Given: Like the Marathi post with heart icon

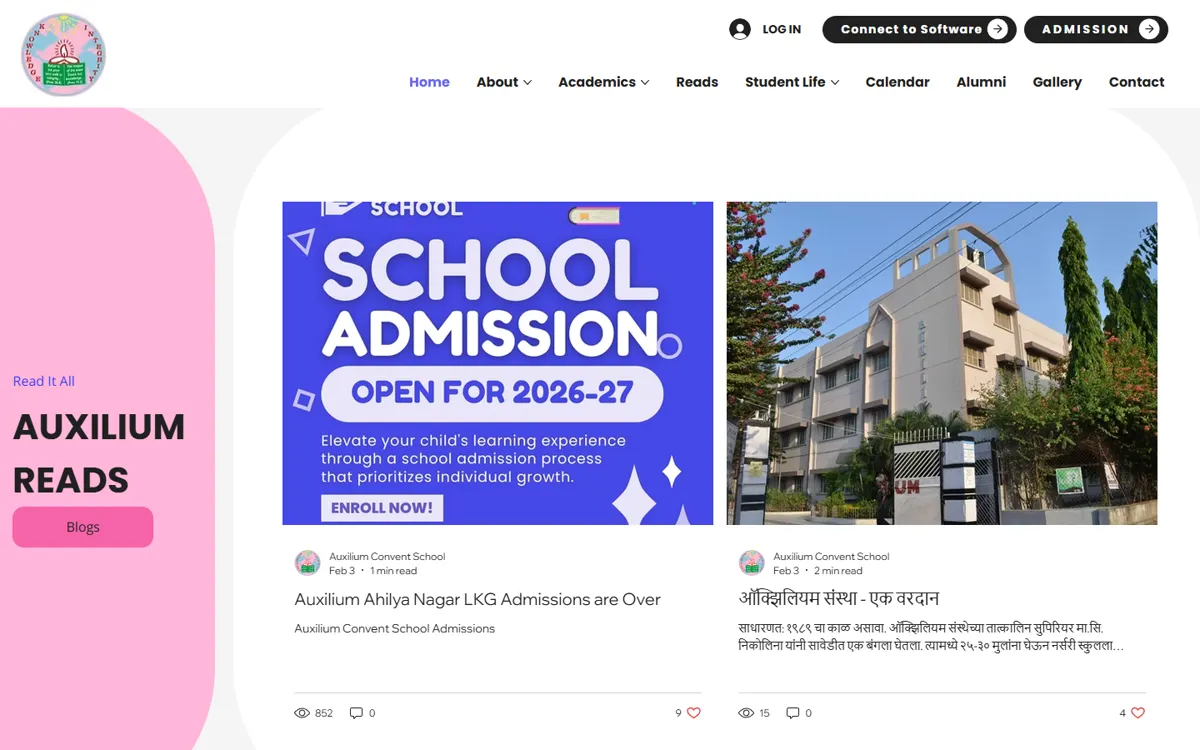Looking at the screenshot, I should click(1138, 713).
